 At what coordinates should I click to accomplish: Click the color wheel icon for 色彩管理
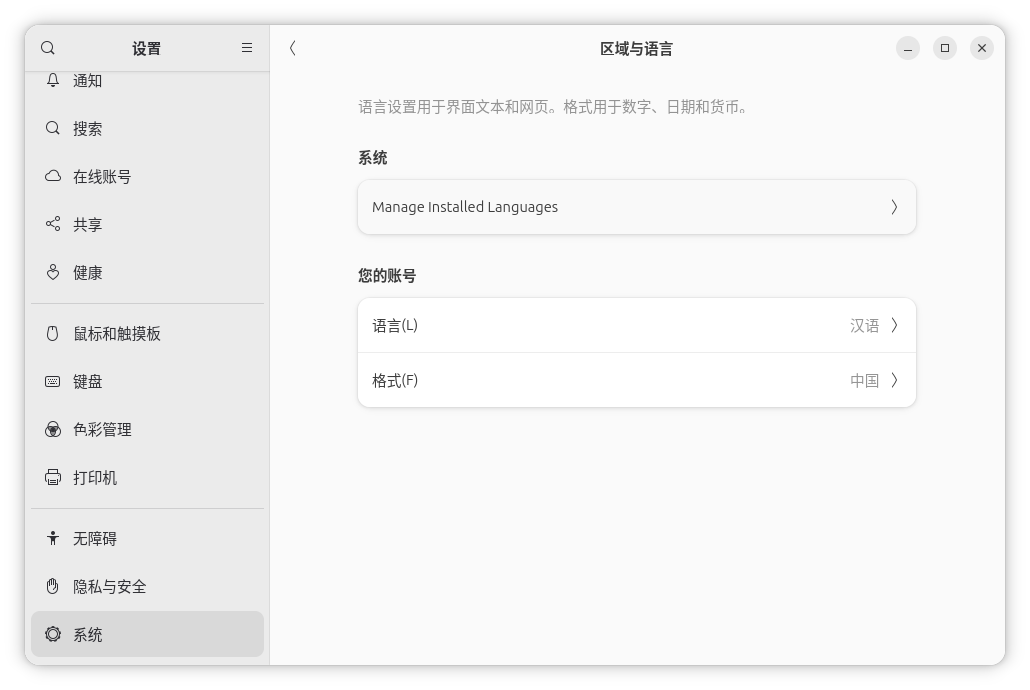click(53, 430)
